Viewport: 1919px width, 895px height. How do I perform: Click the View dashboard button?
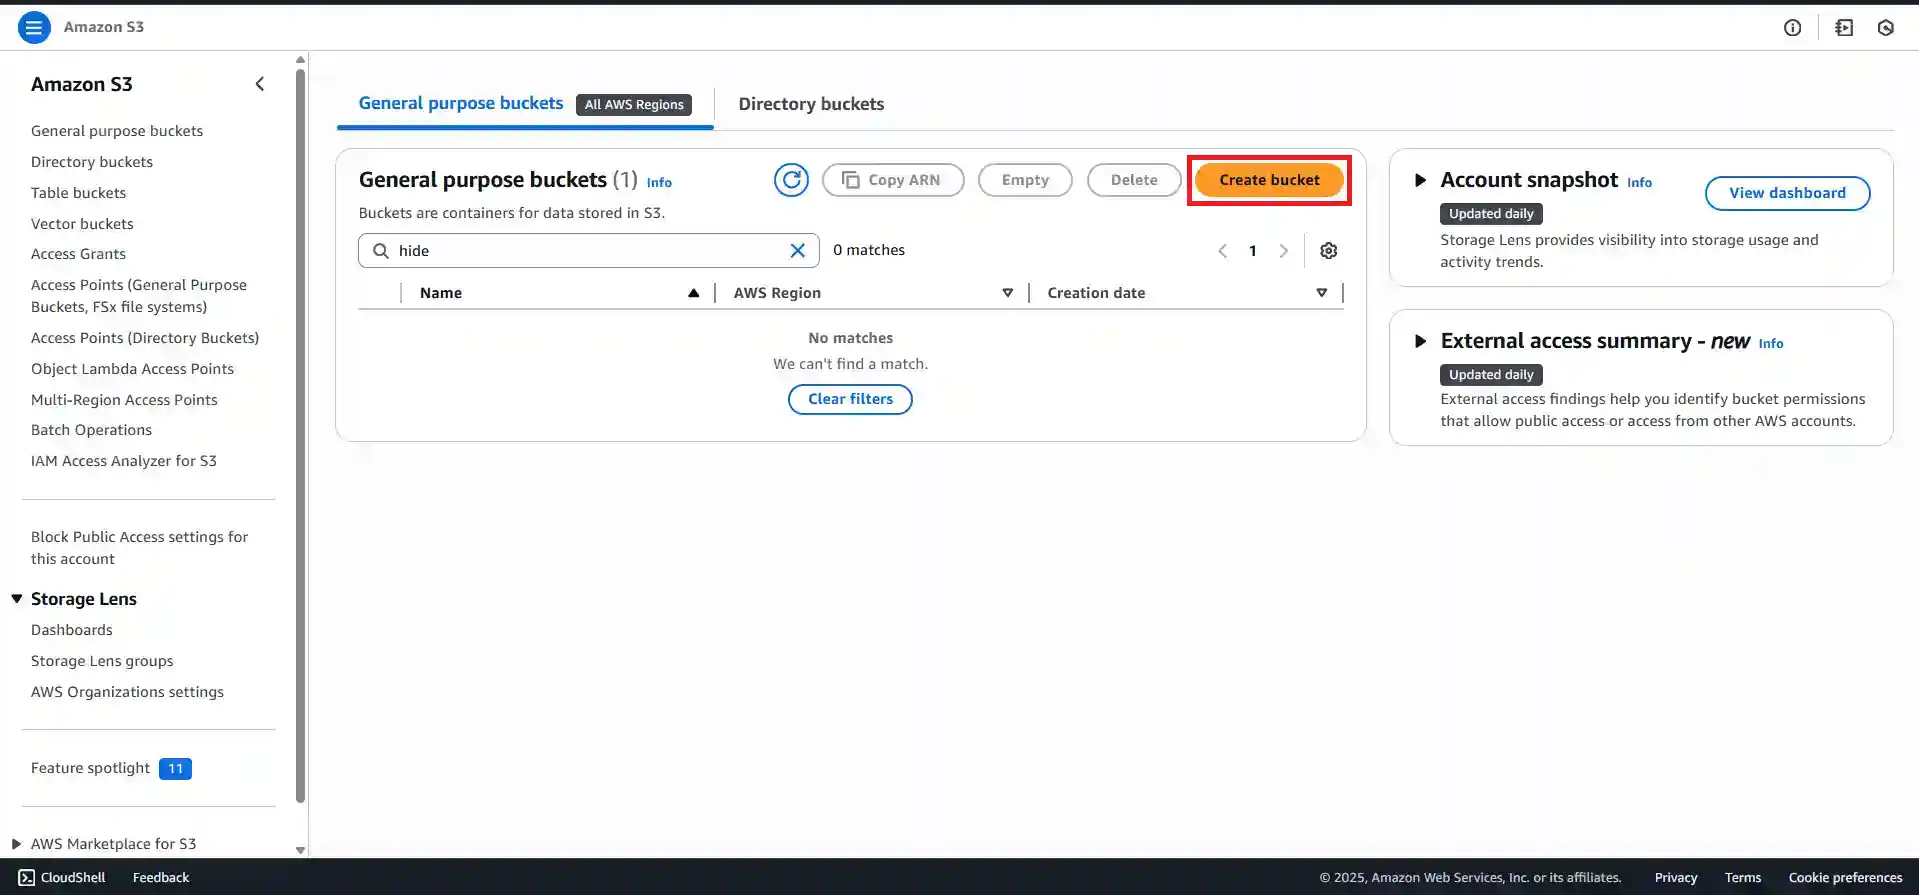click(x=1787, y=193)
